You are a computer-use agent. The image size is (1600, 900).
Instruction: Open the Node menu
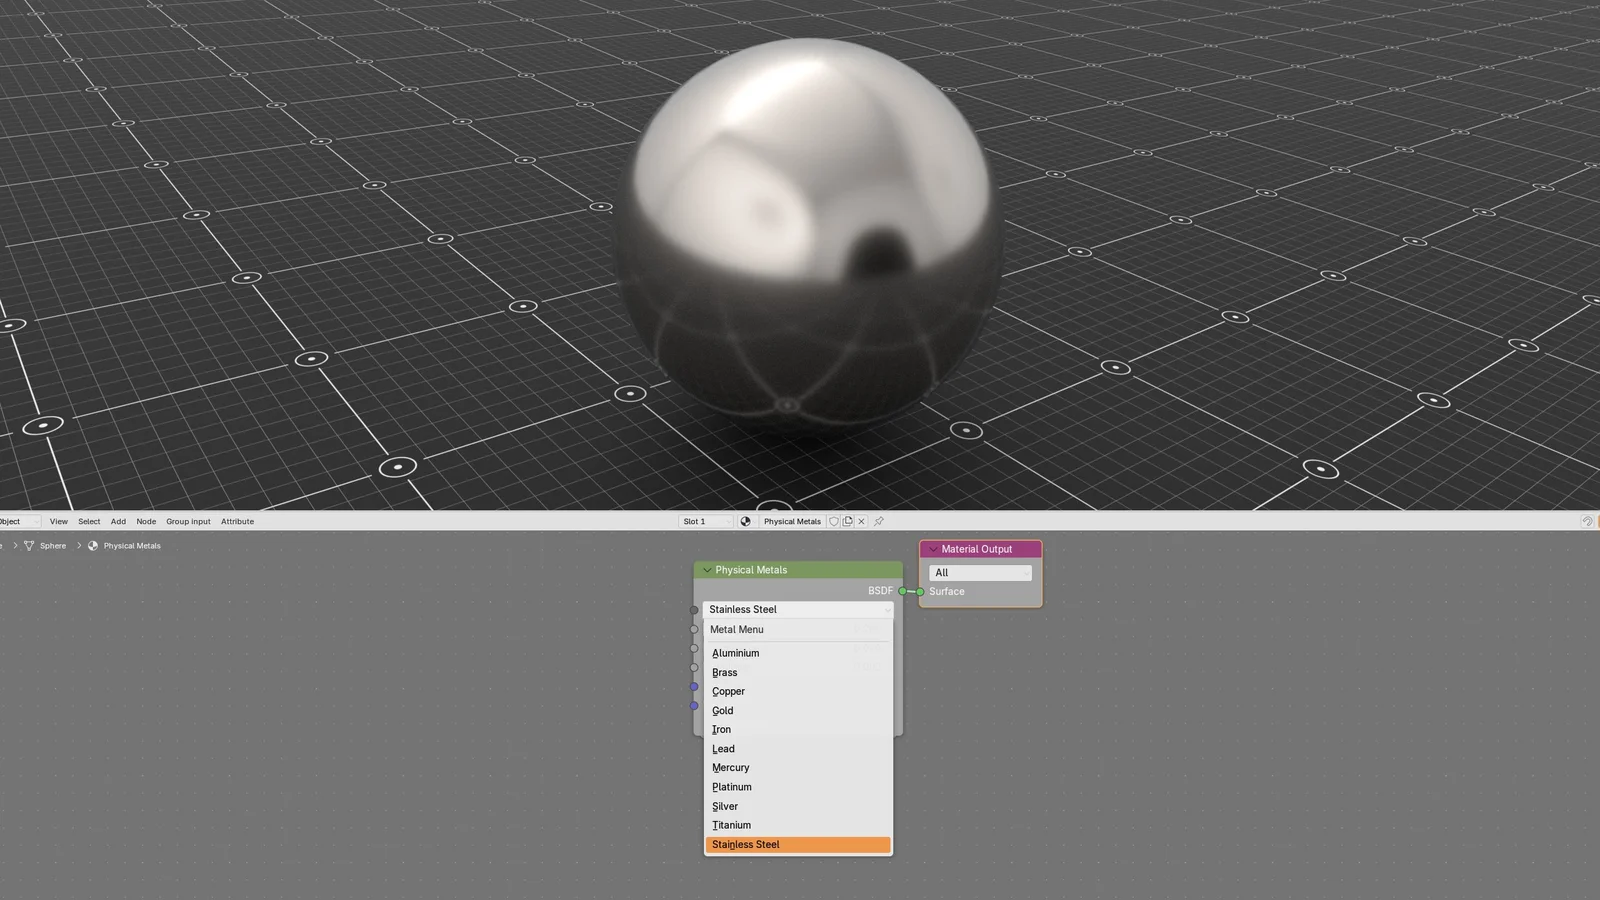pyautogui.click(x=146, y=521)
